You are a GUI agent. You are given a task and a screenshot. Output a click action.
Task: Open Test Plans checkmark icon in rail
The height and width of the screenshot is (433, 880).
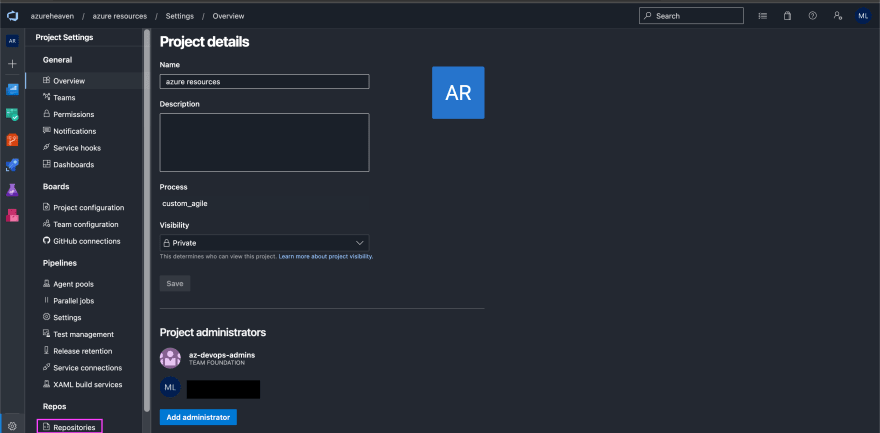[x=12, y=114]
